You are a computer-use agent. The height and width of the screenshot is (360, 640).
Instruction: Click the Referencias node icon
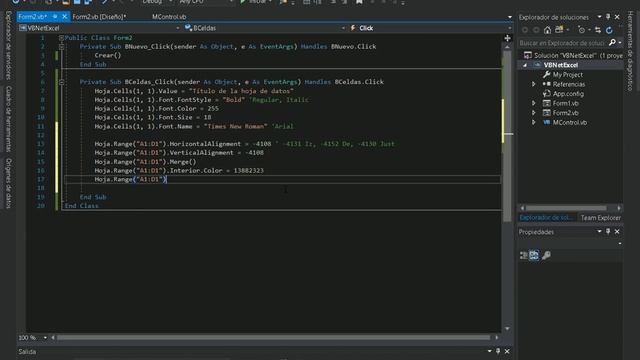(547, 84)
